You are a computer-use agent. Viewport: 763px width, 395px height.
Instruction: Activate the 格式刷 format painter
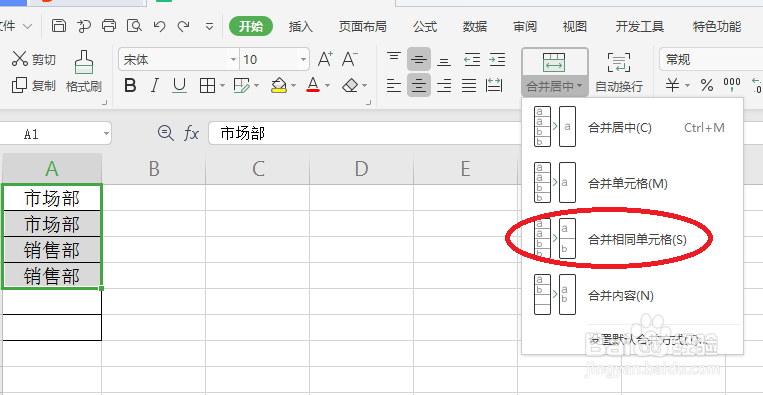84,72
